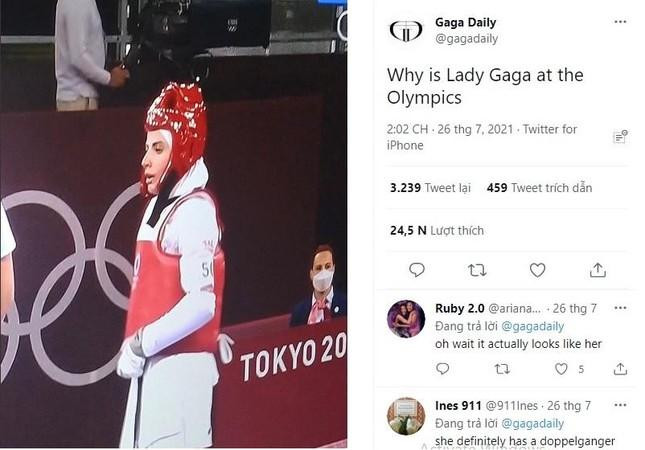Expand options menu on Ruby 2.0's reply
The image size is (645, 450).
click(620, 308)
